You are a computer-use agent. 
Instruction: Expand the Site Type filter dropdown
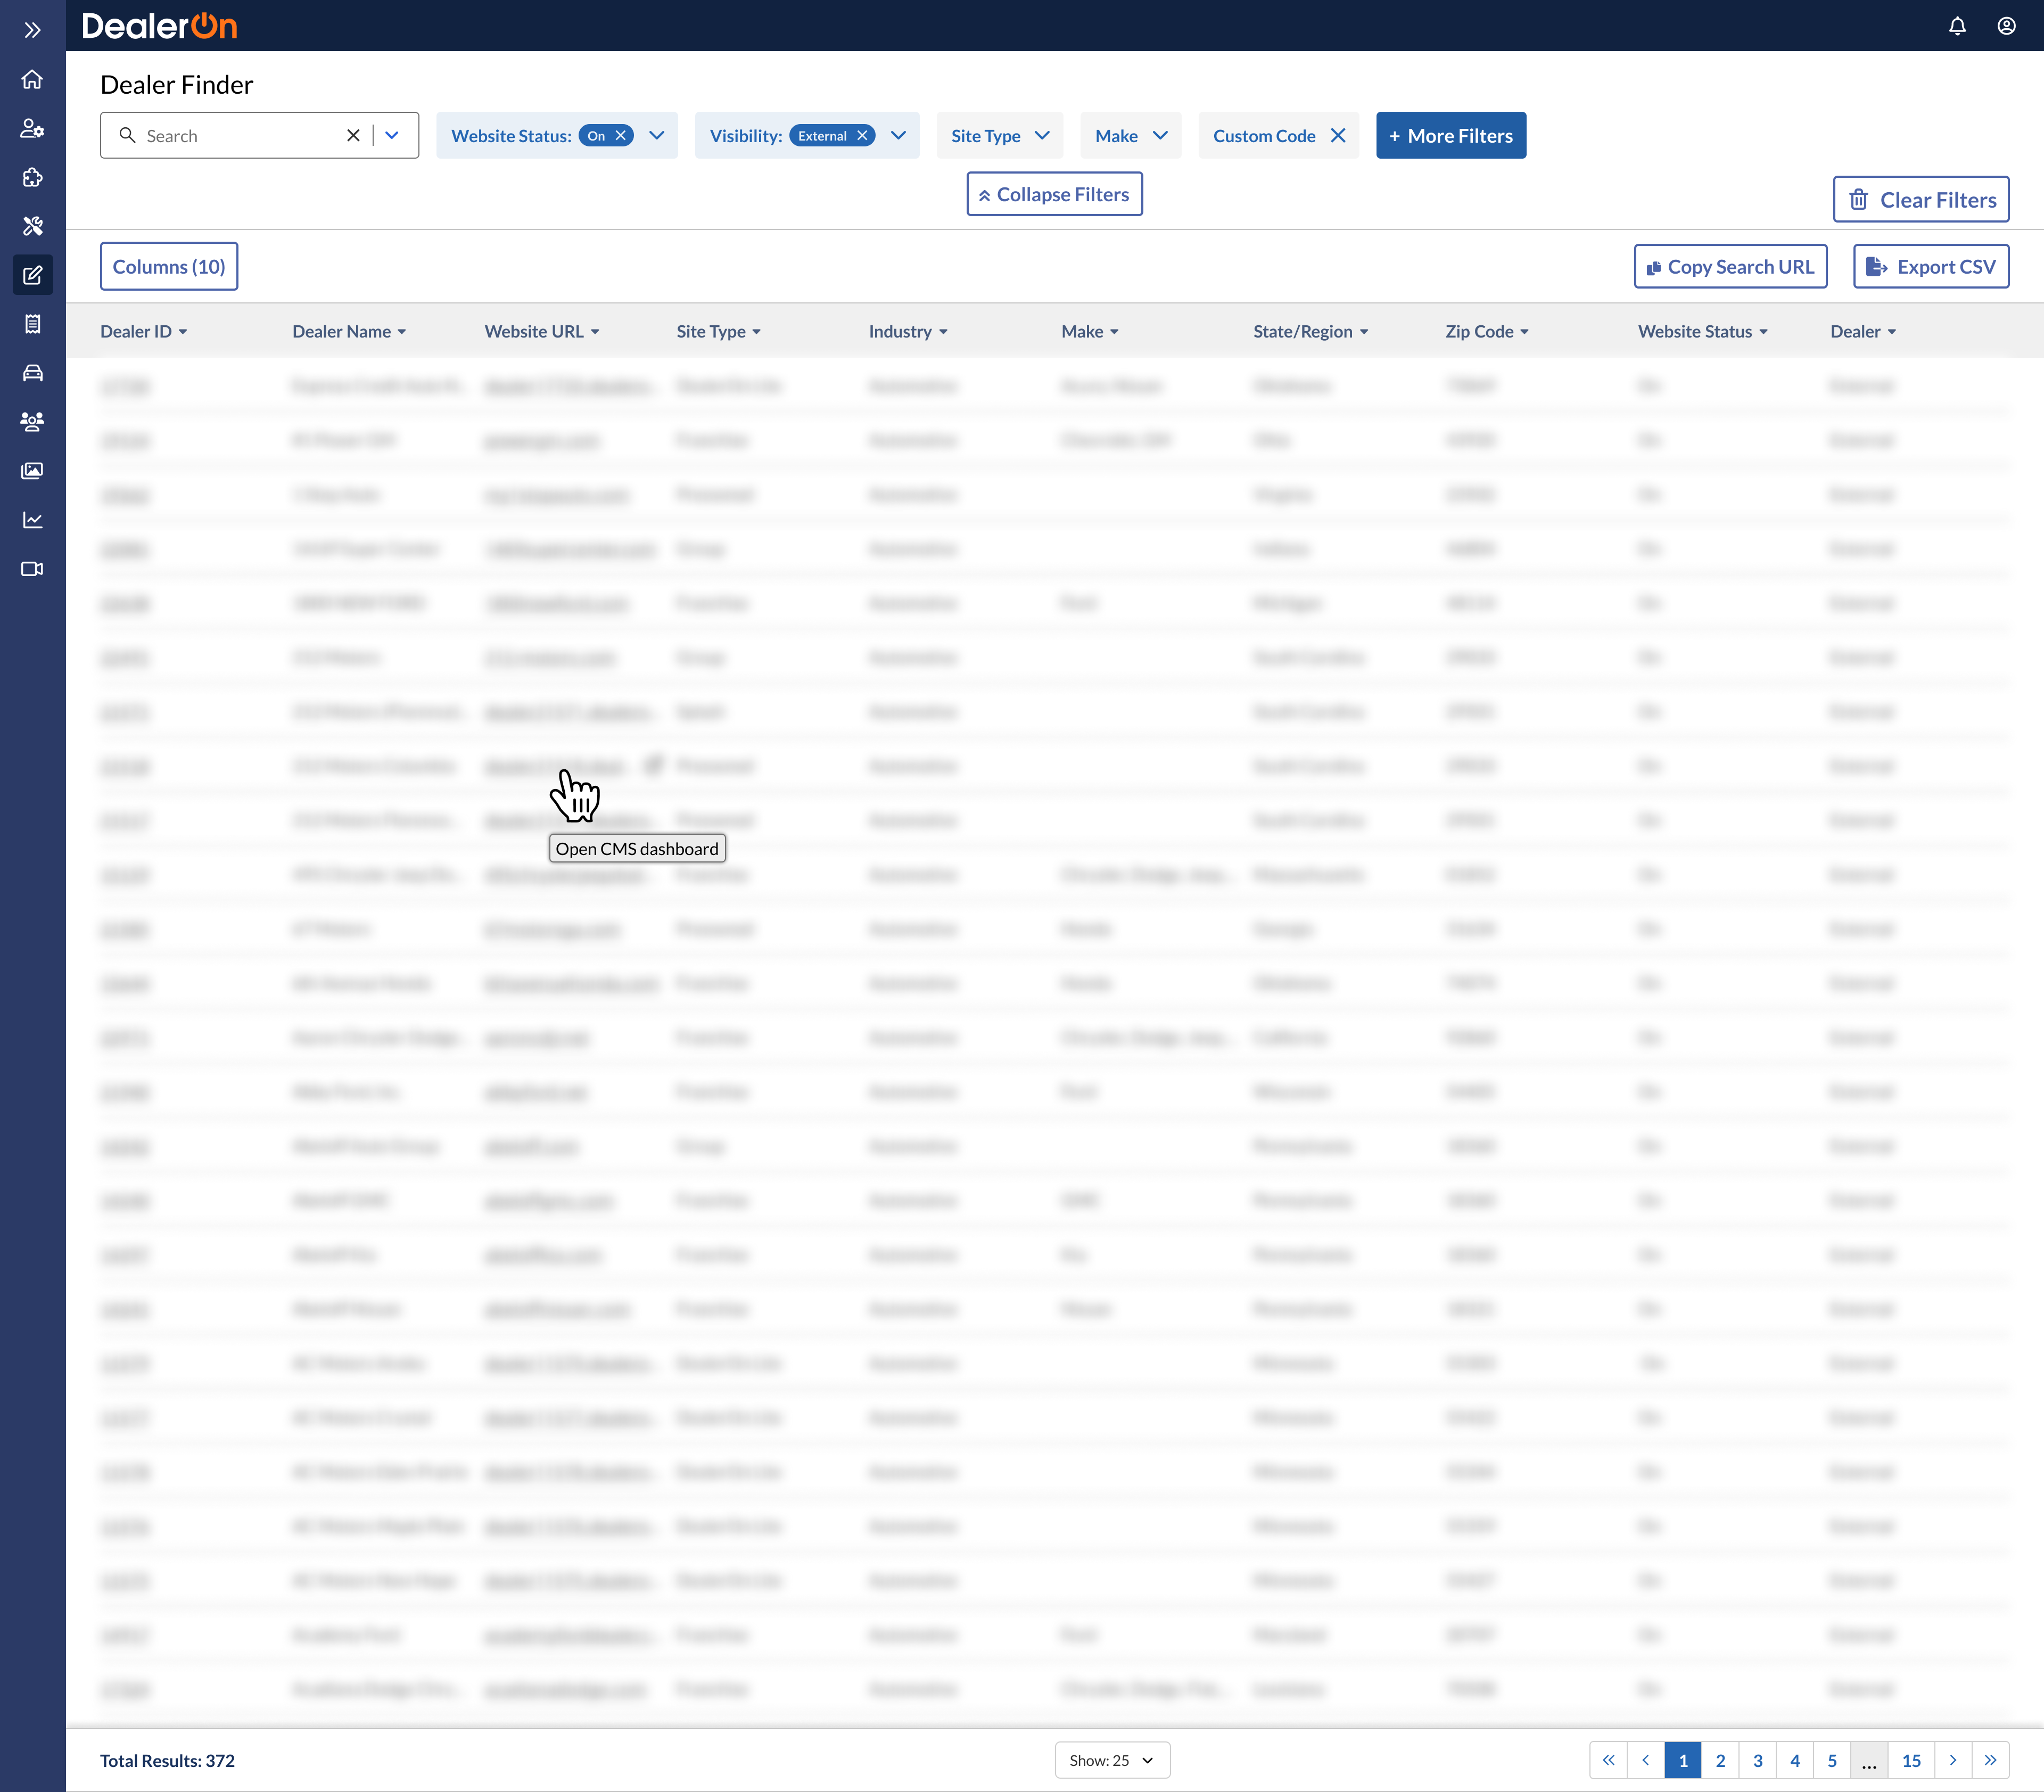999,136
